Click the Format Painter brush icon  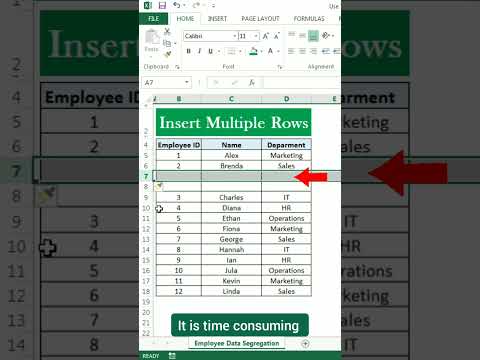(x=167, y=54)
